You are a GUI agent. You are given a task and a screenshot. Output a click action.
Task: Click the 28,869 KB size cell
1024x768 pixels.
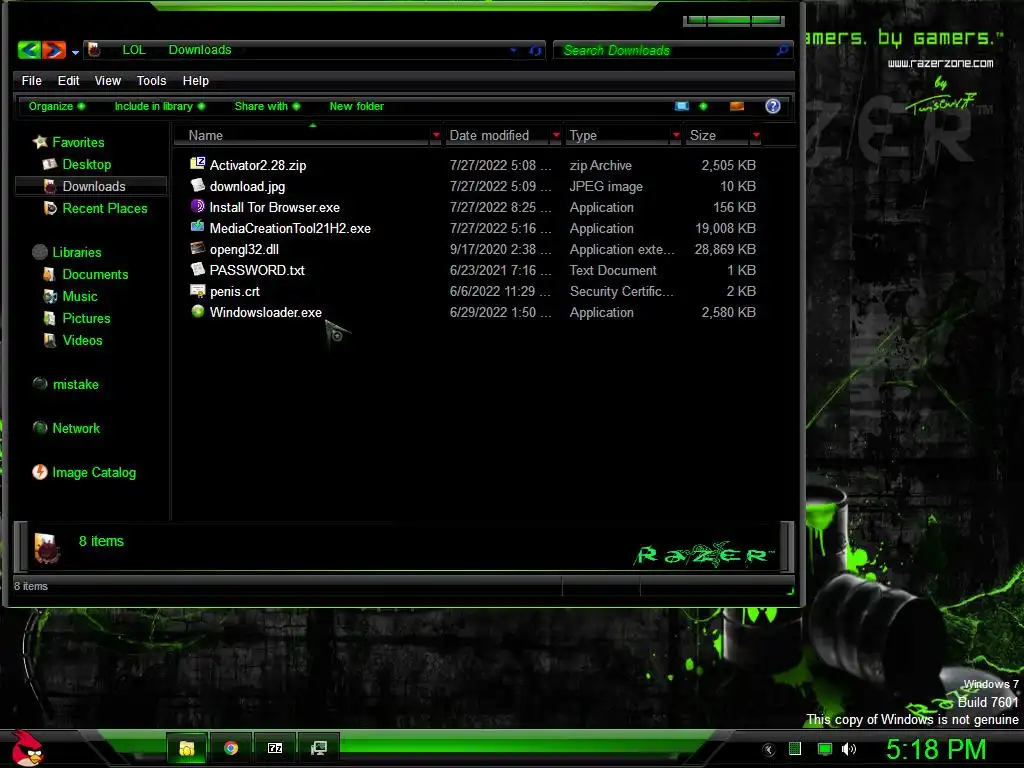[x=725, y=249]
